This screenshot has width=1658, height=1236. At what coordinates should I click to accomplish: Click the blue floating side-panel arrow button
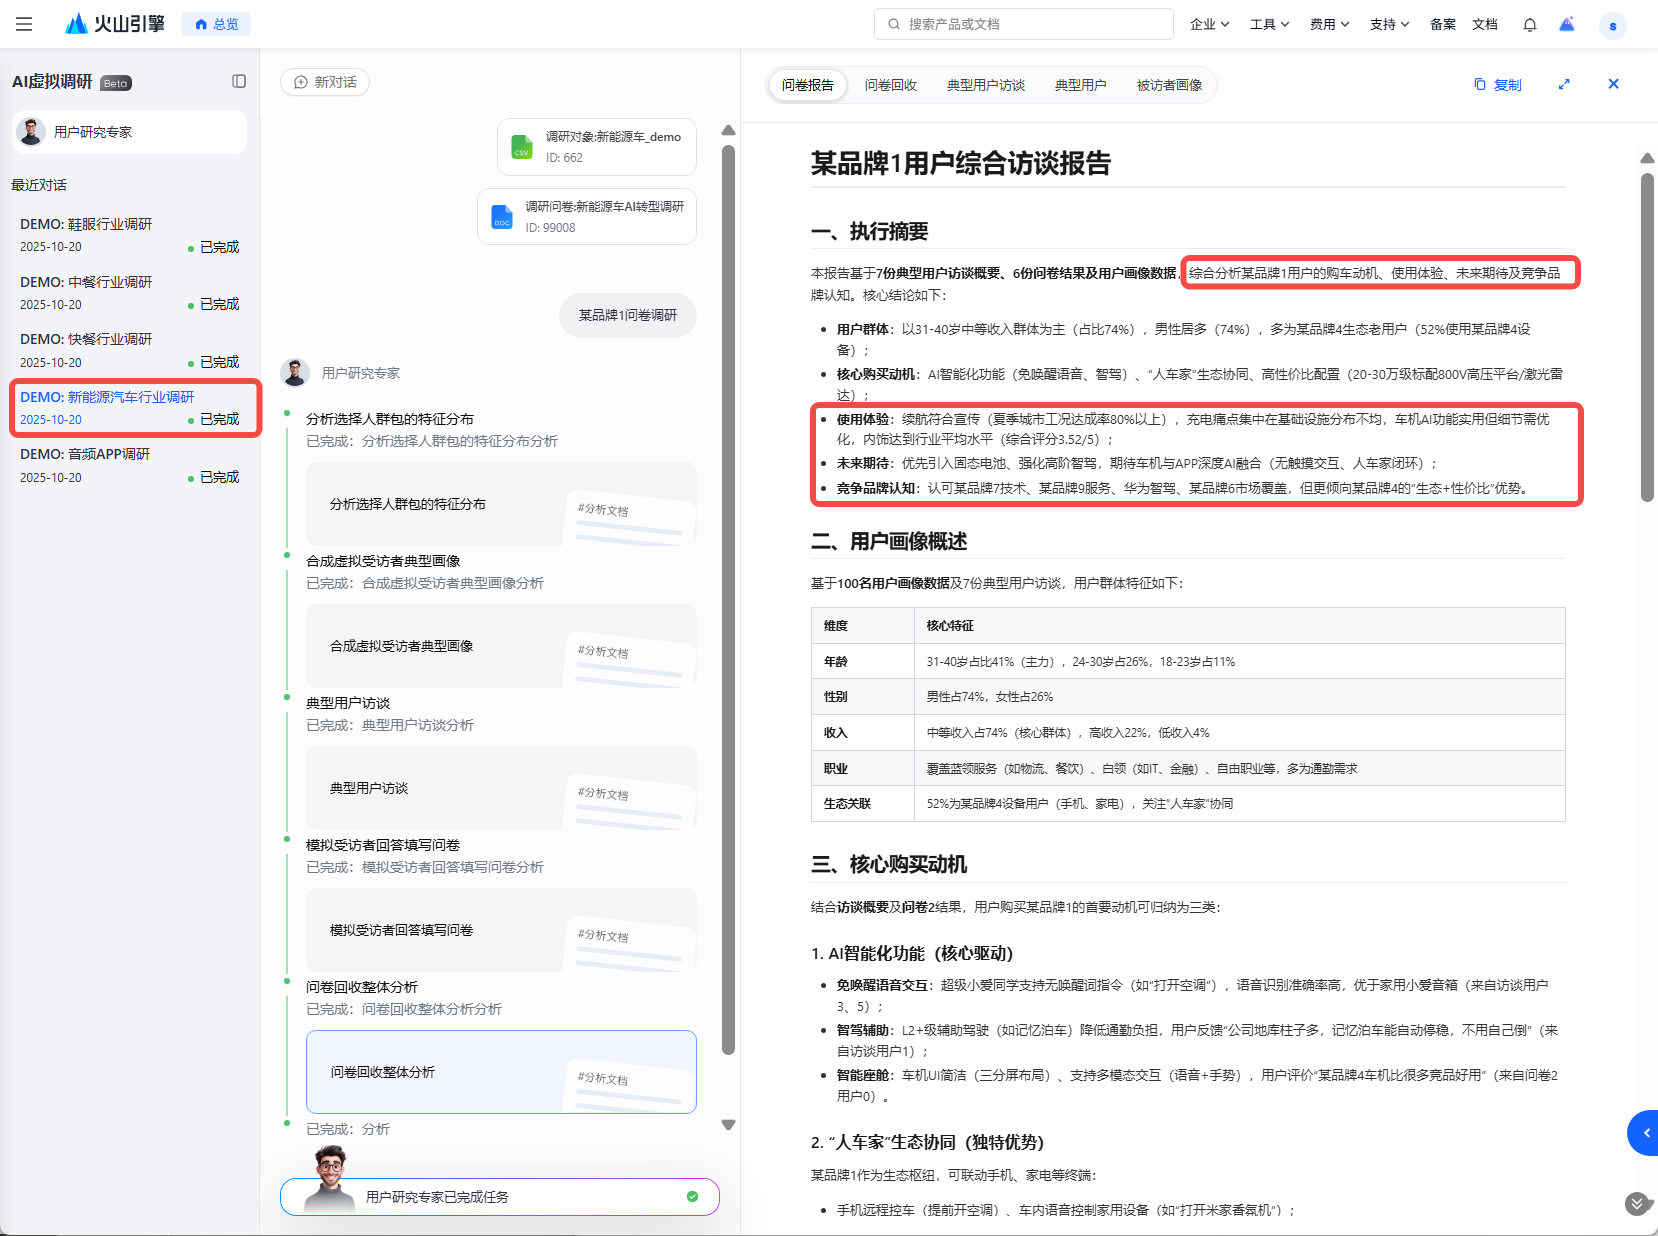click(x=1644, y=1133)
